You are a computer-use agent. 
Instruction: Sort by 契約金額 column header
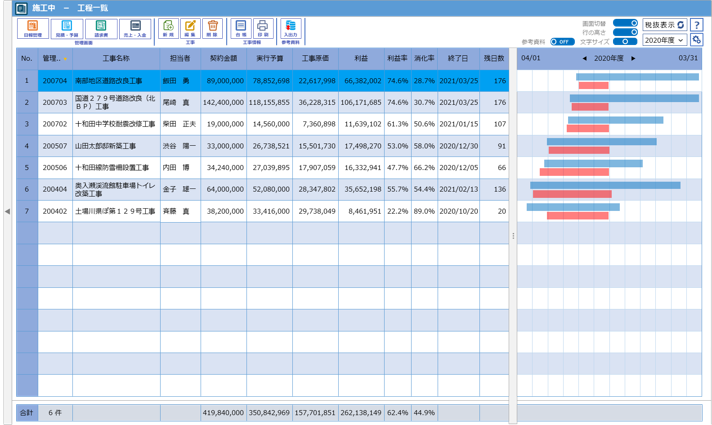223,59
